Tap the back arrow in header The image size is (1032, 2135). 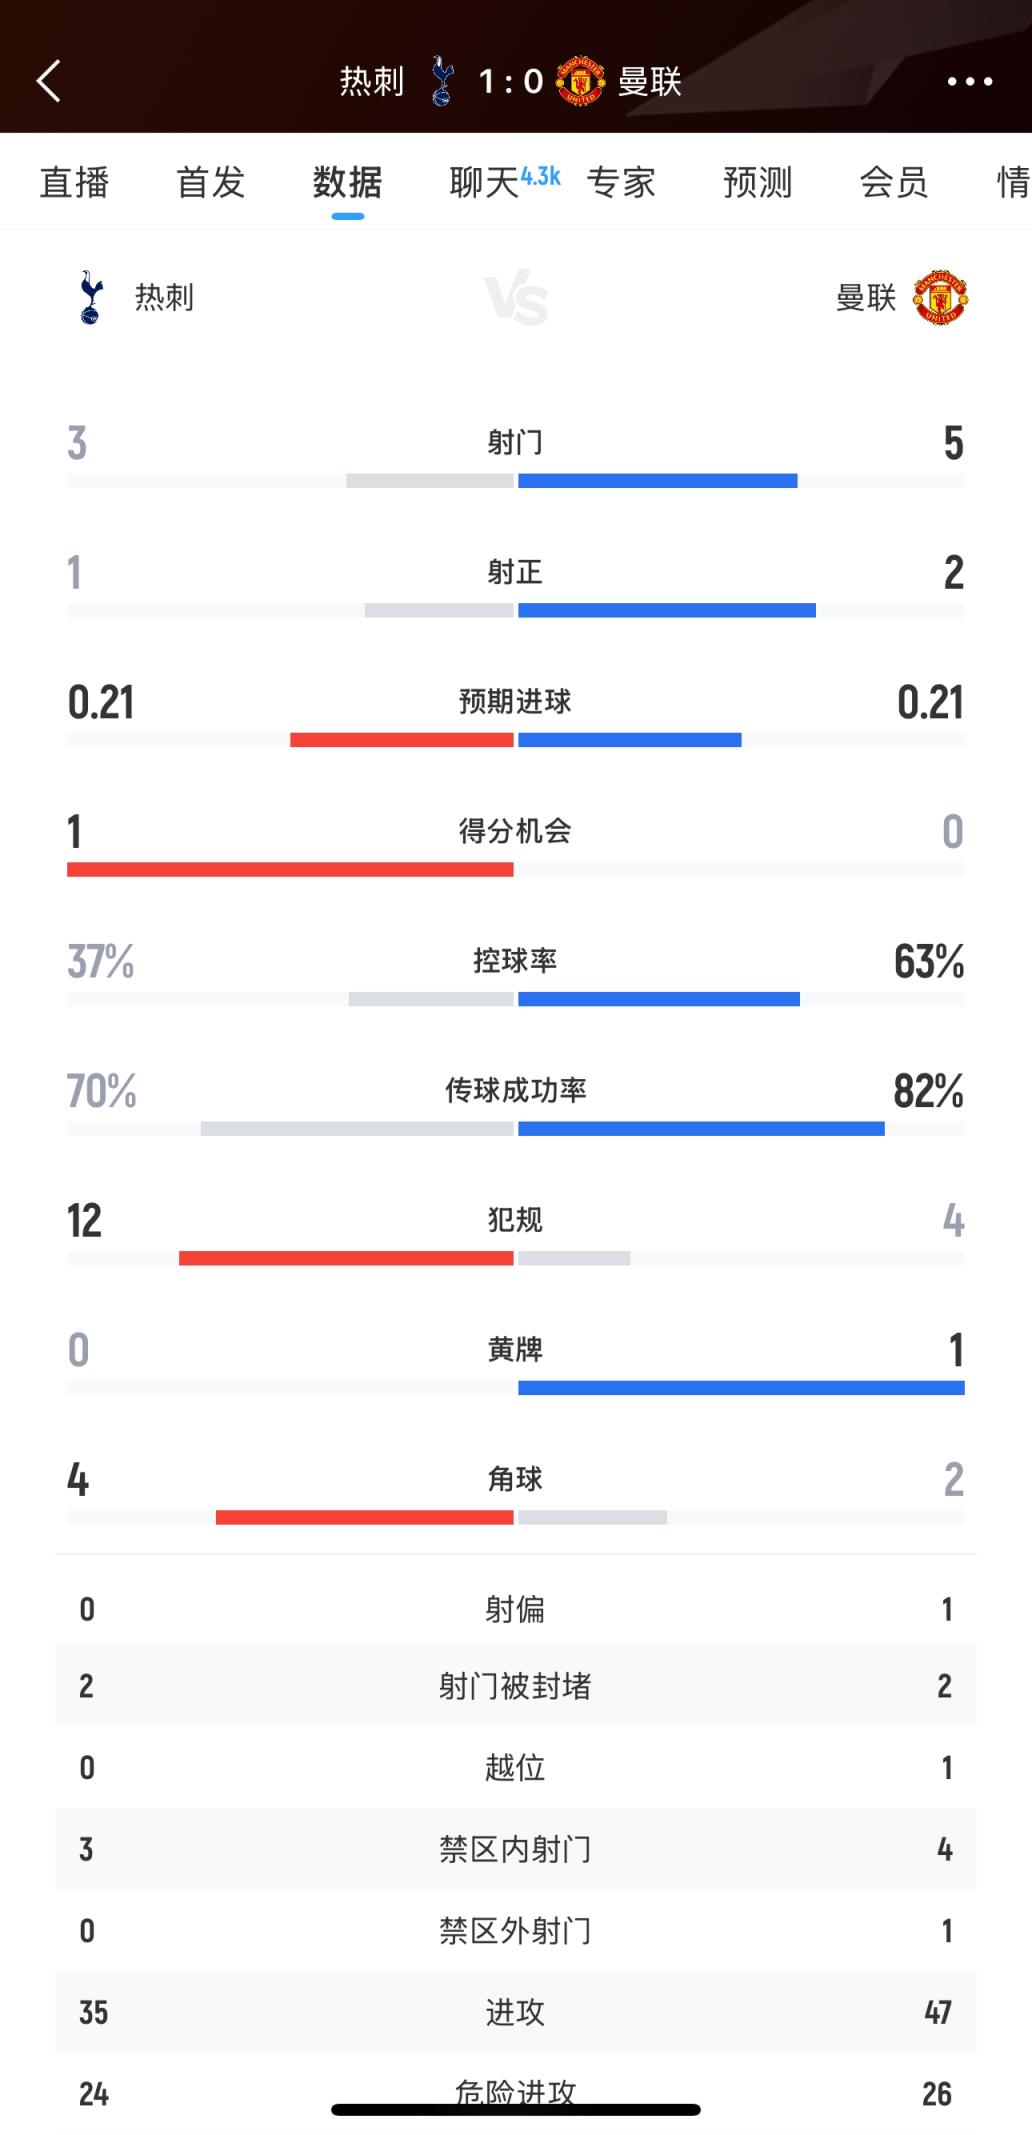48,81
